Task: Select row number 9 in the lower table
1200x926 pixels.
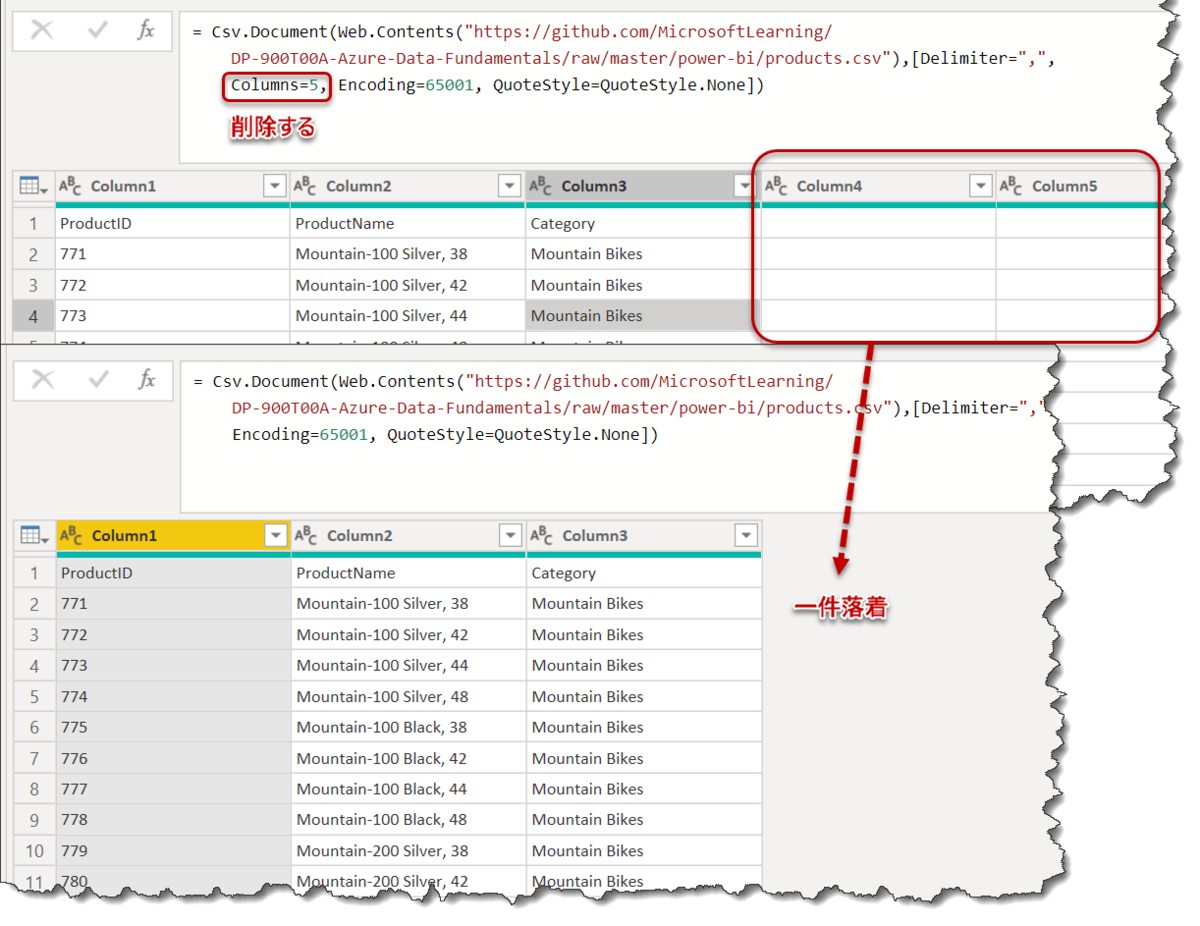Action: [x=35, y=820]
